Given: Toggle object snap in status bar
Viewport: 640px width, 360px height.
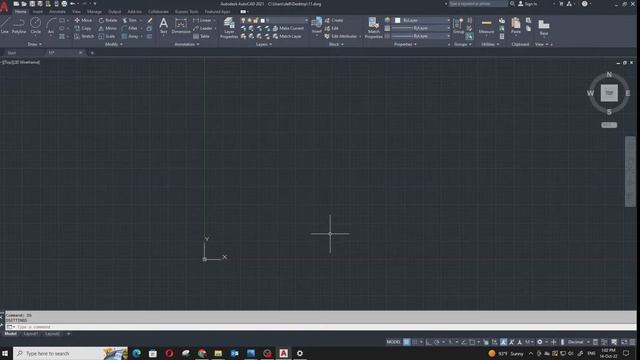Looking at the screenshot, I should pyautogui.click(x=472, y=342).
